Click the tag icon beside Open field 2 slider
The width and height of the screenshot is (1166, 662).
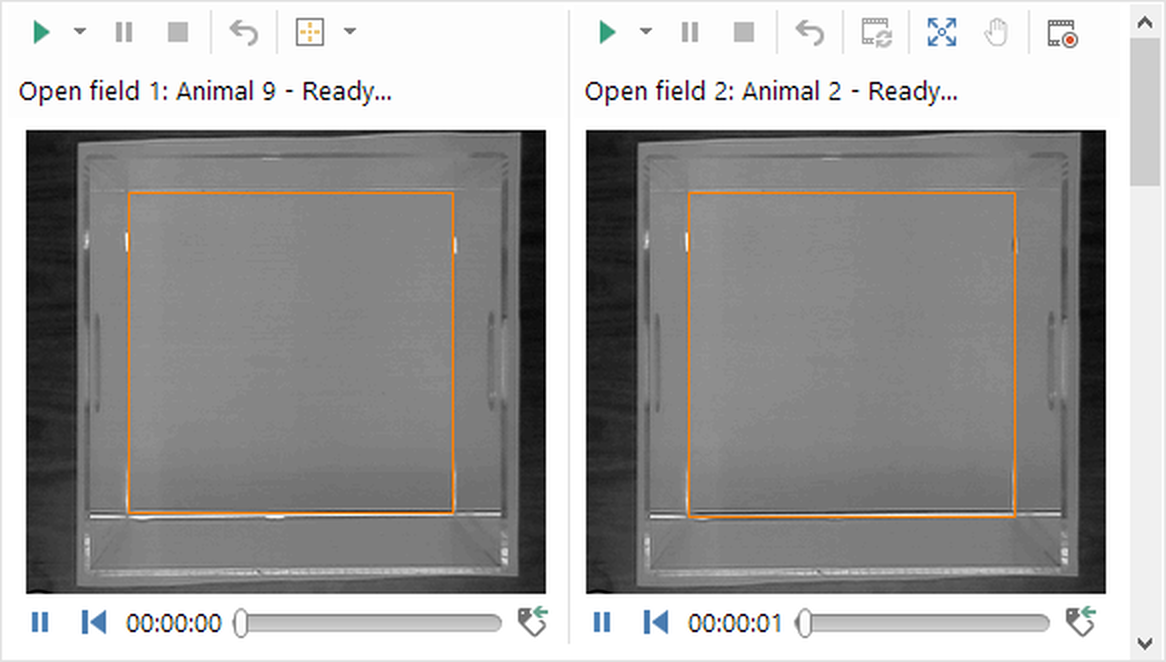pyautogui.click(x=1080, y=622)
